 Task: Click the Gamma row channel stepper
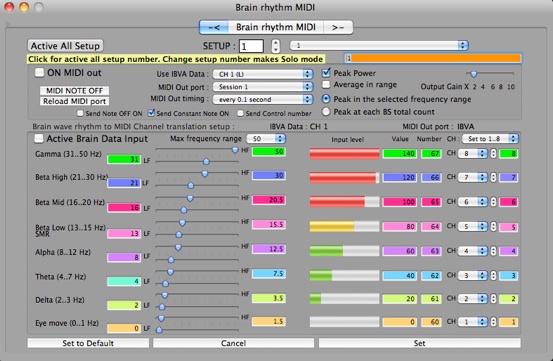[x=493, y=154]
